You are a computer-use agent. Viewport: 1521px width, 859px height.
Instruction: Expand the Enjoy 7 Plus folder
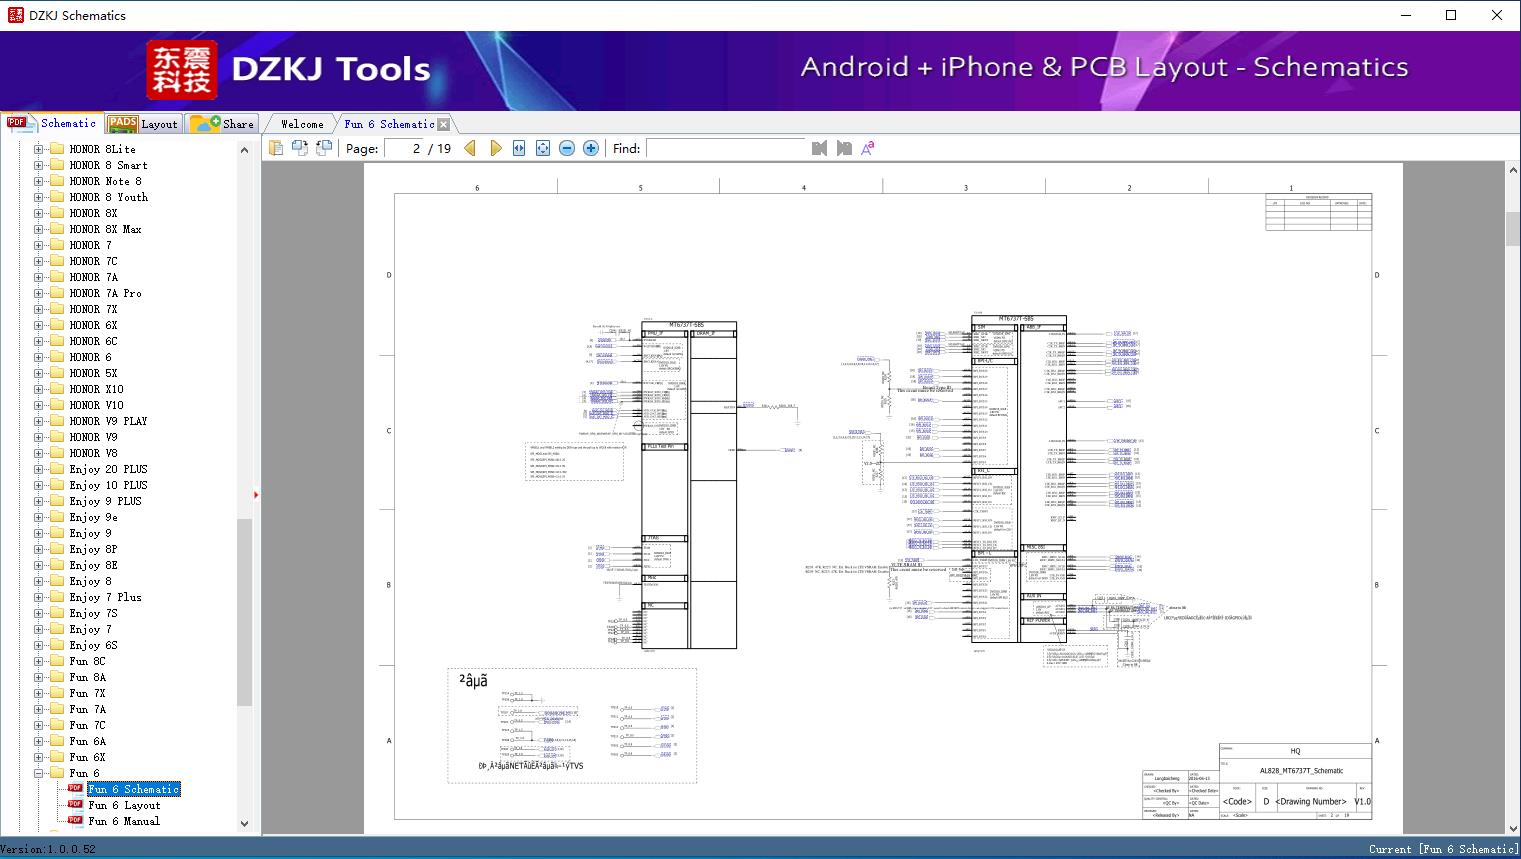tap(38, 597)
